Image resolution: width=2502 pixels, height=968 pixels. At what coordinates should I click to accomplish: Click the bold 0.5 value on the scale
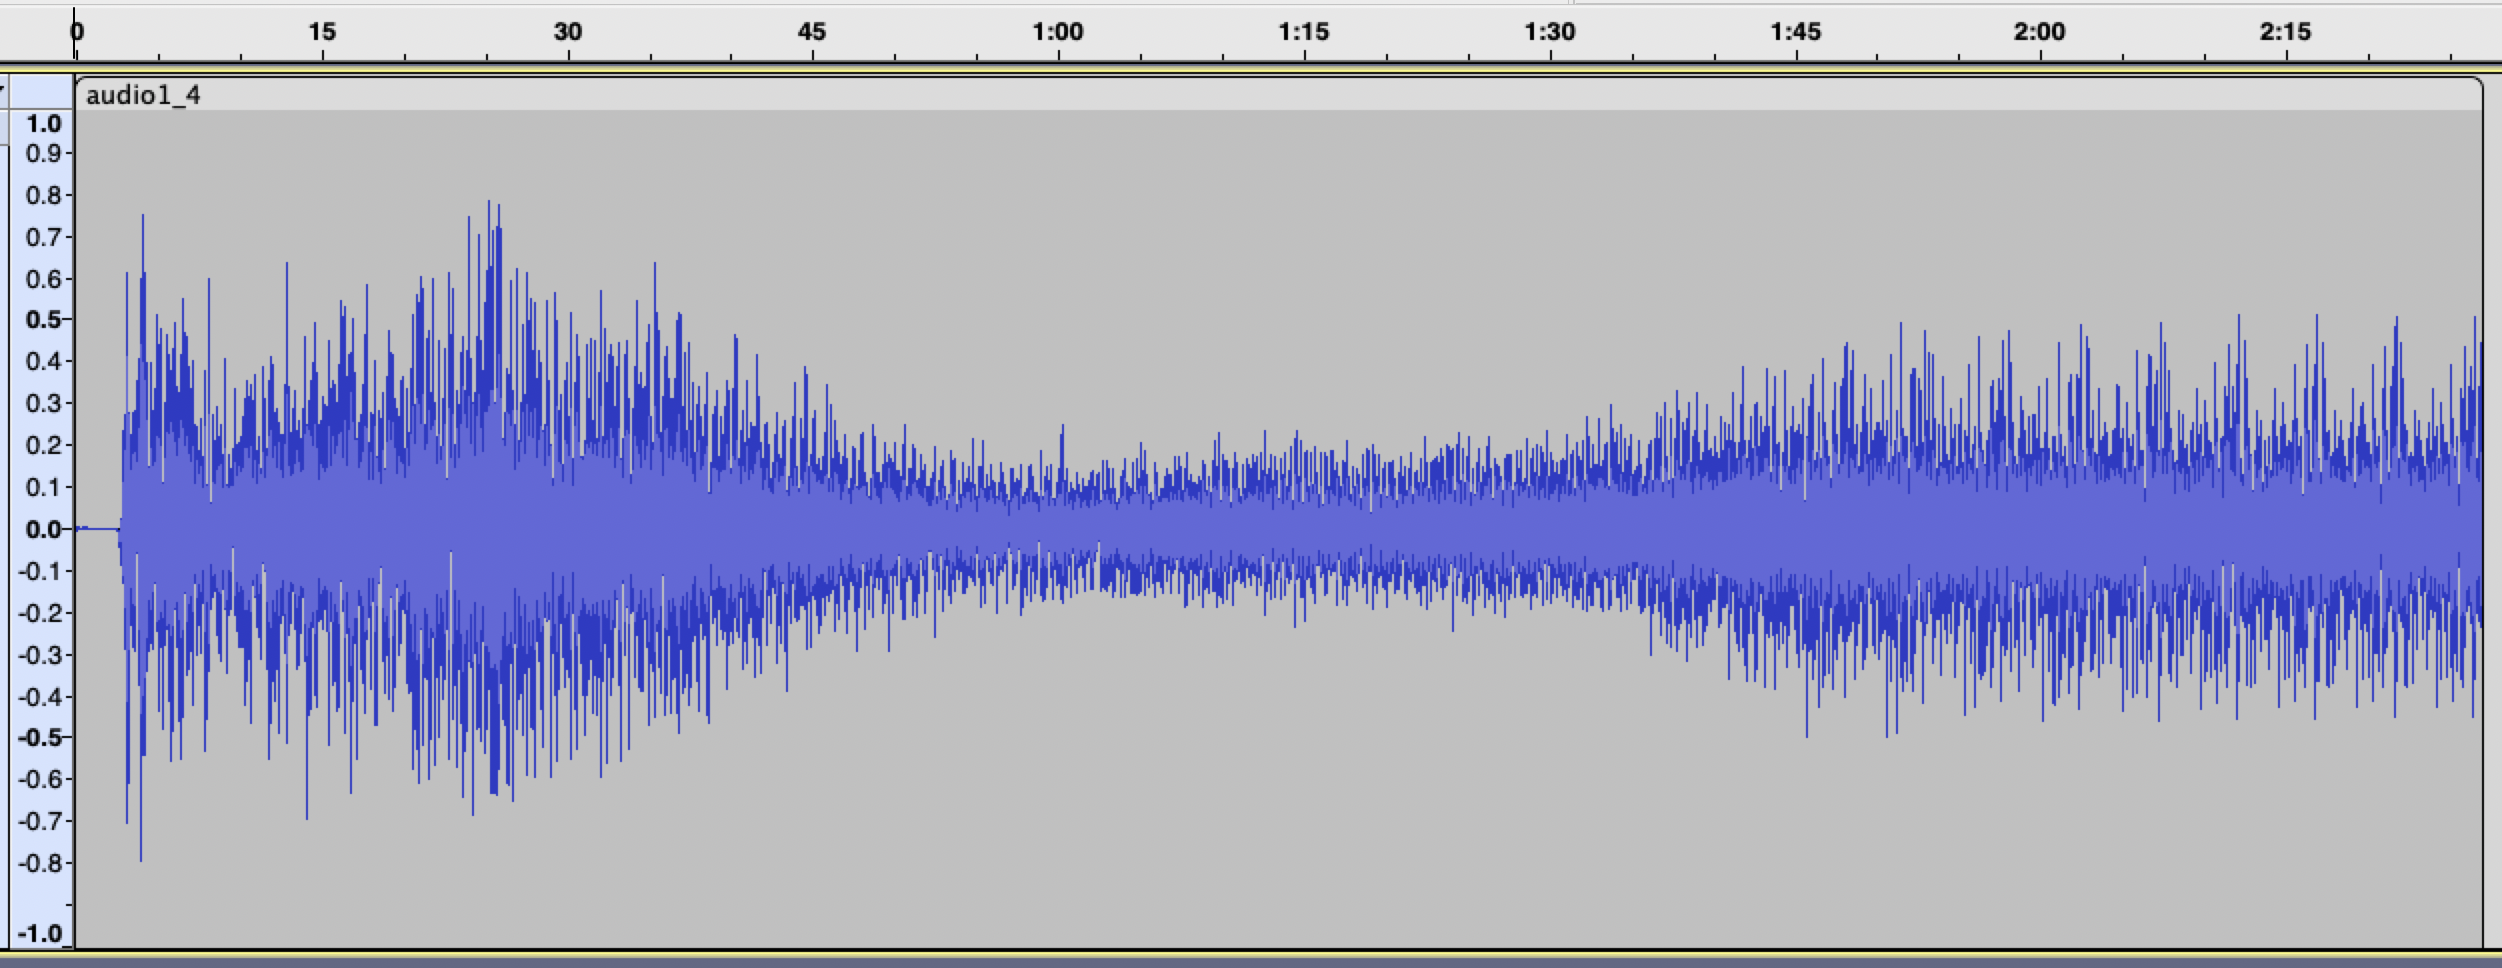point(44,320)
